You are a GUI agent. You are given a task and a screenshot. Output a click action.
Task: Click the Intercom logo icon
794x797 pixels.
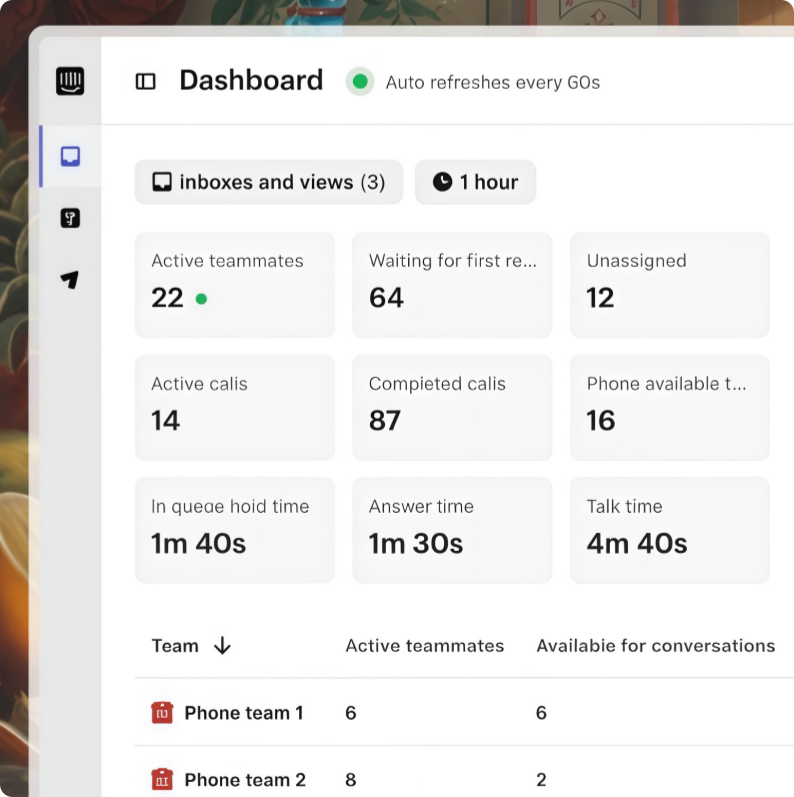click(x=70, y=81)
